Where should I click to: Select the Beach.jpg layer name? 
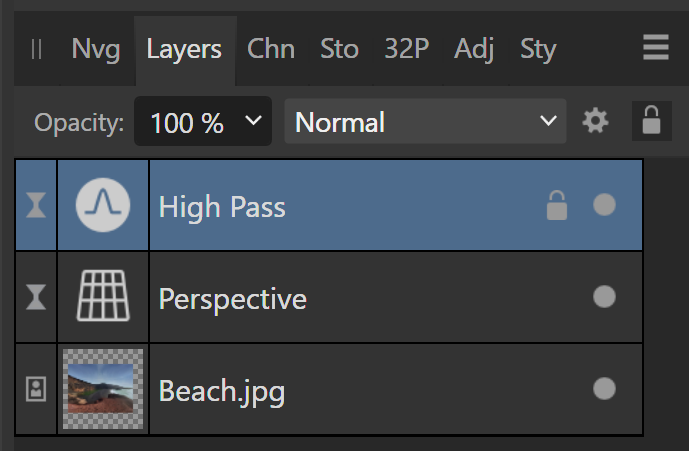pos(222,390)
